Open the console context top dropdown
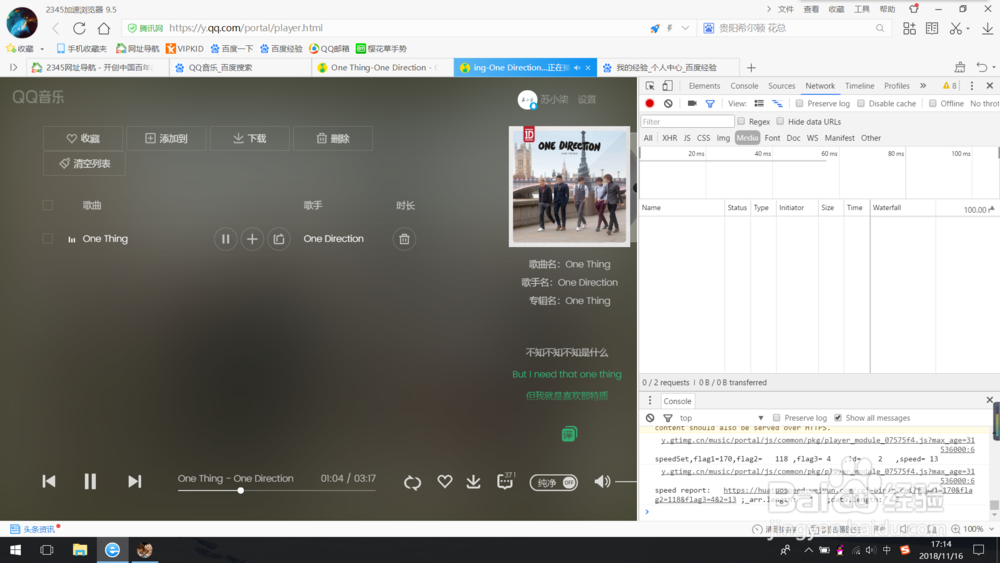This screenshot has width=1000, height=563. coord(721,418)
